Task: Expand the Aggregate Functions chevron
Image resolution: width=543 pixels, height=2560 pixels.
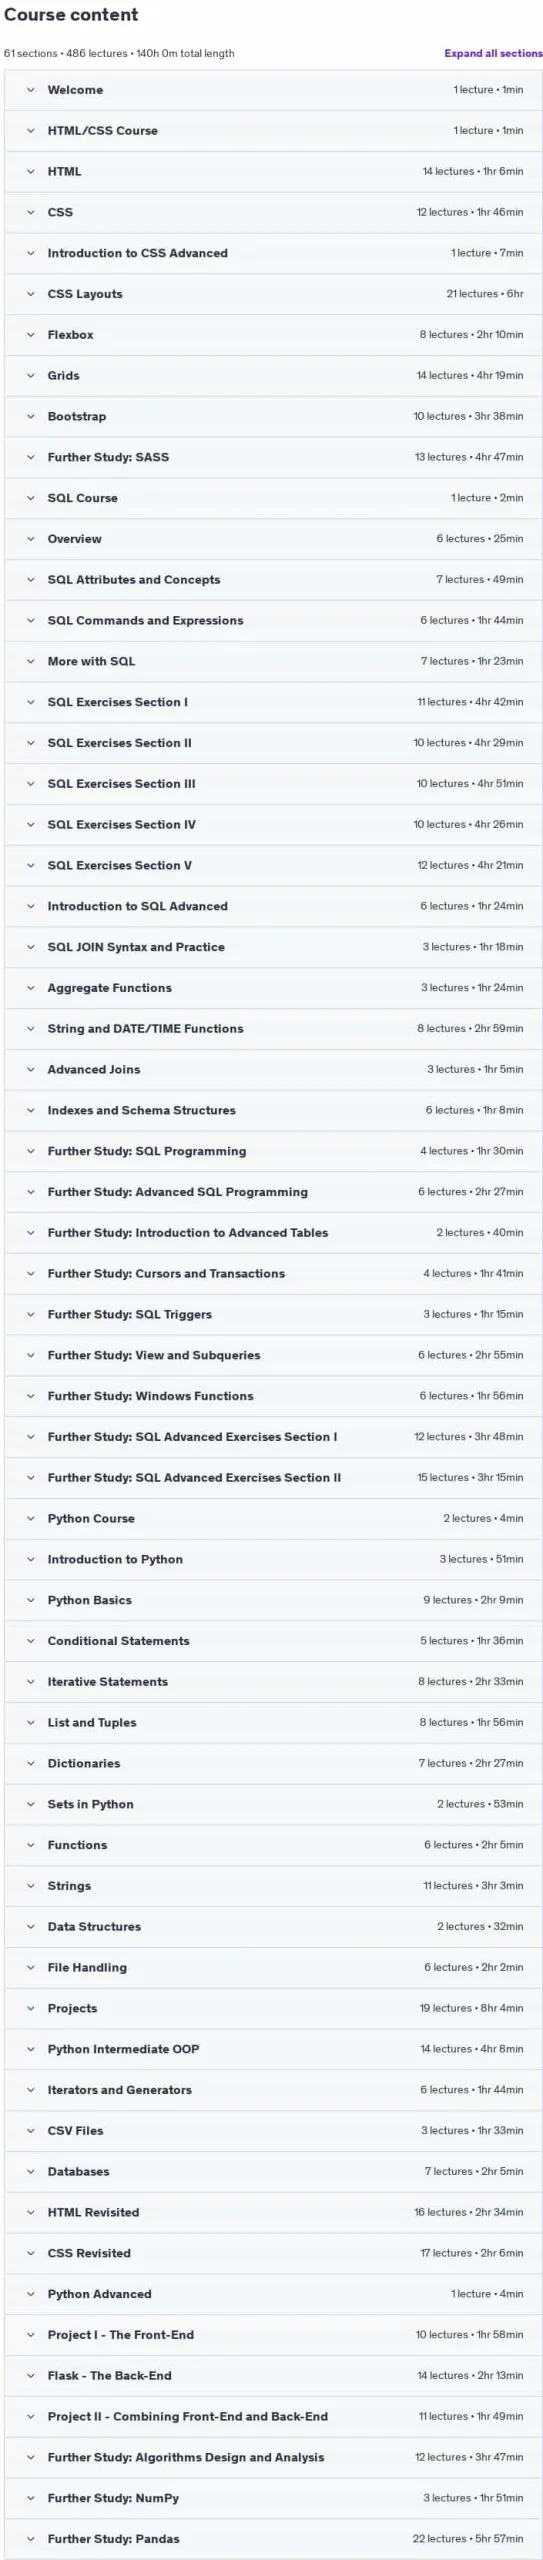Action: click(x=30, y=988)
